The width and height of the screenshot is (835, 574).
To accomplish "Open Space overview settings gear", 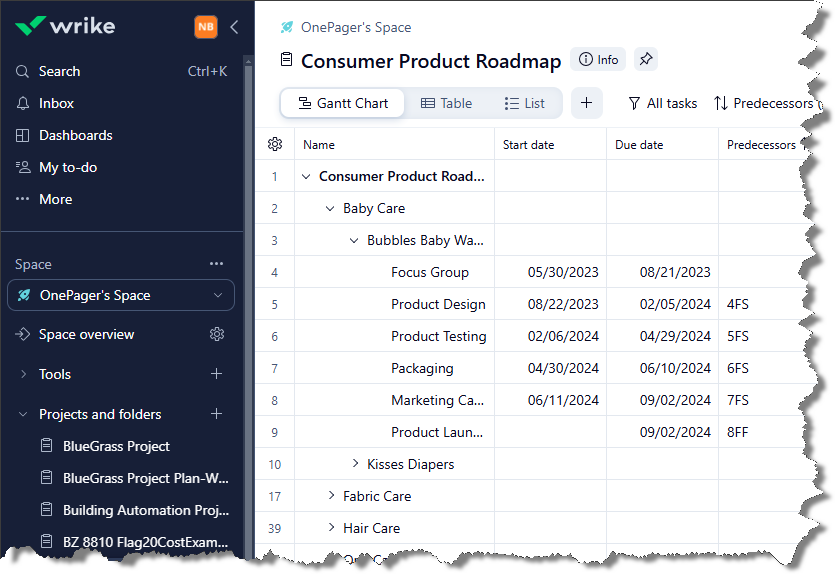I will click(x=217, y=334).
